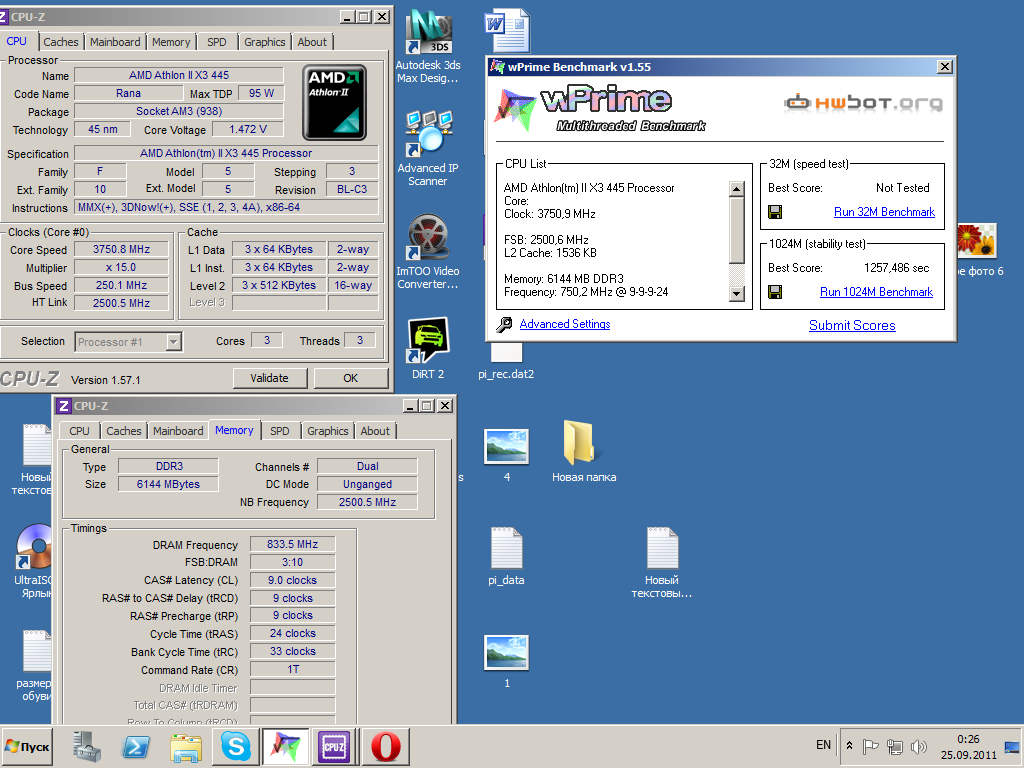Click the Show desktop button in the taskbar
The width and height of the screenshot is (1024, 768).
1012,746
